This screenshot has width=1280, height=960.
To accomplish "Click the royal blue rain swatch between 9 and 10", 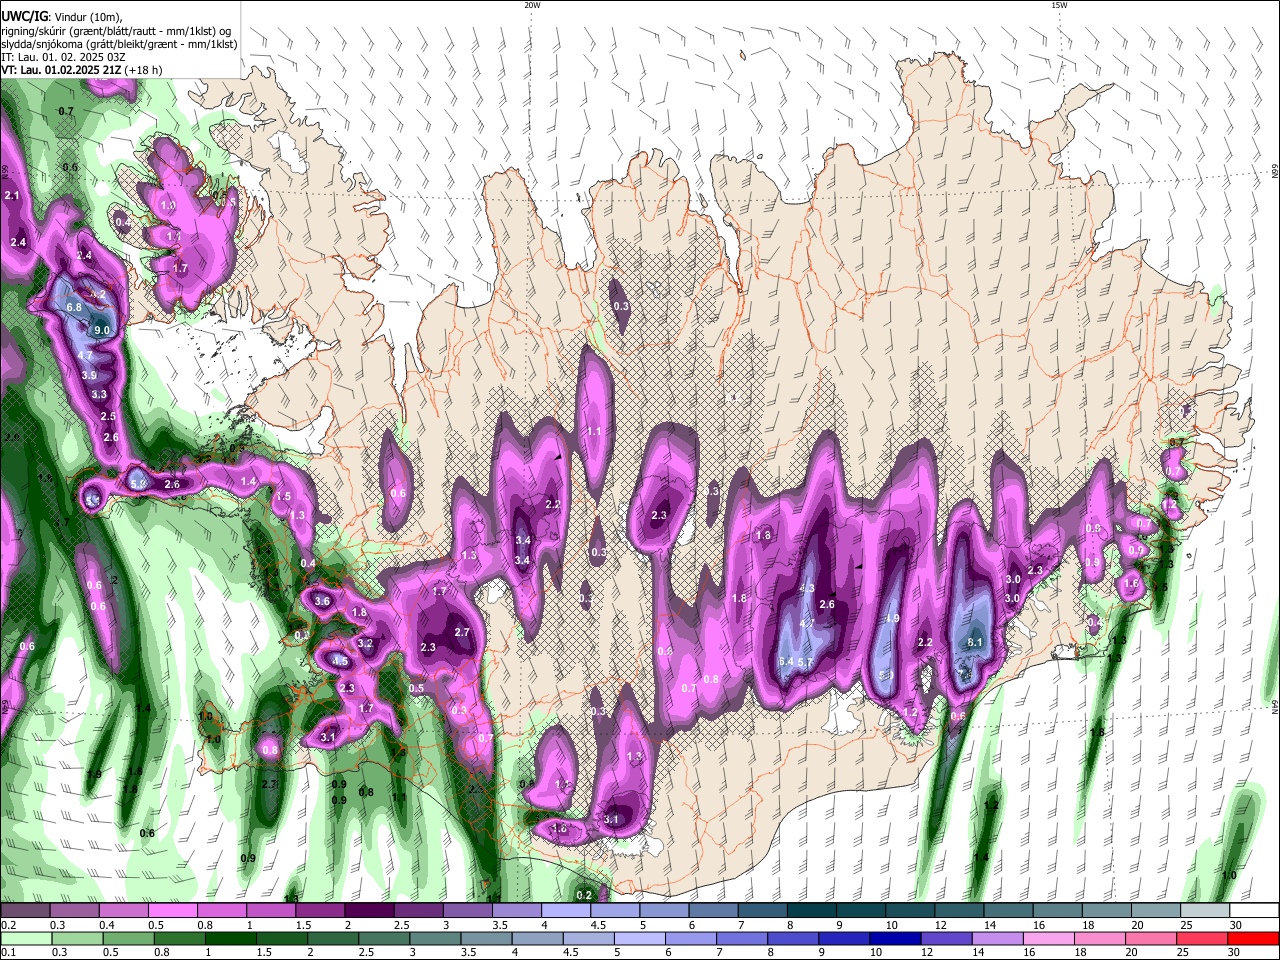I will (844, 938).
